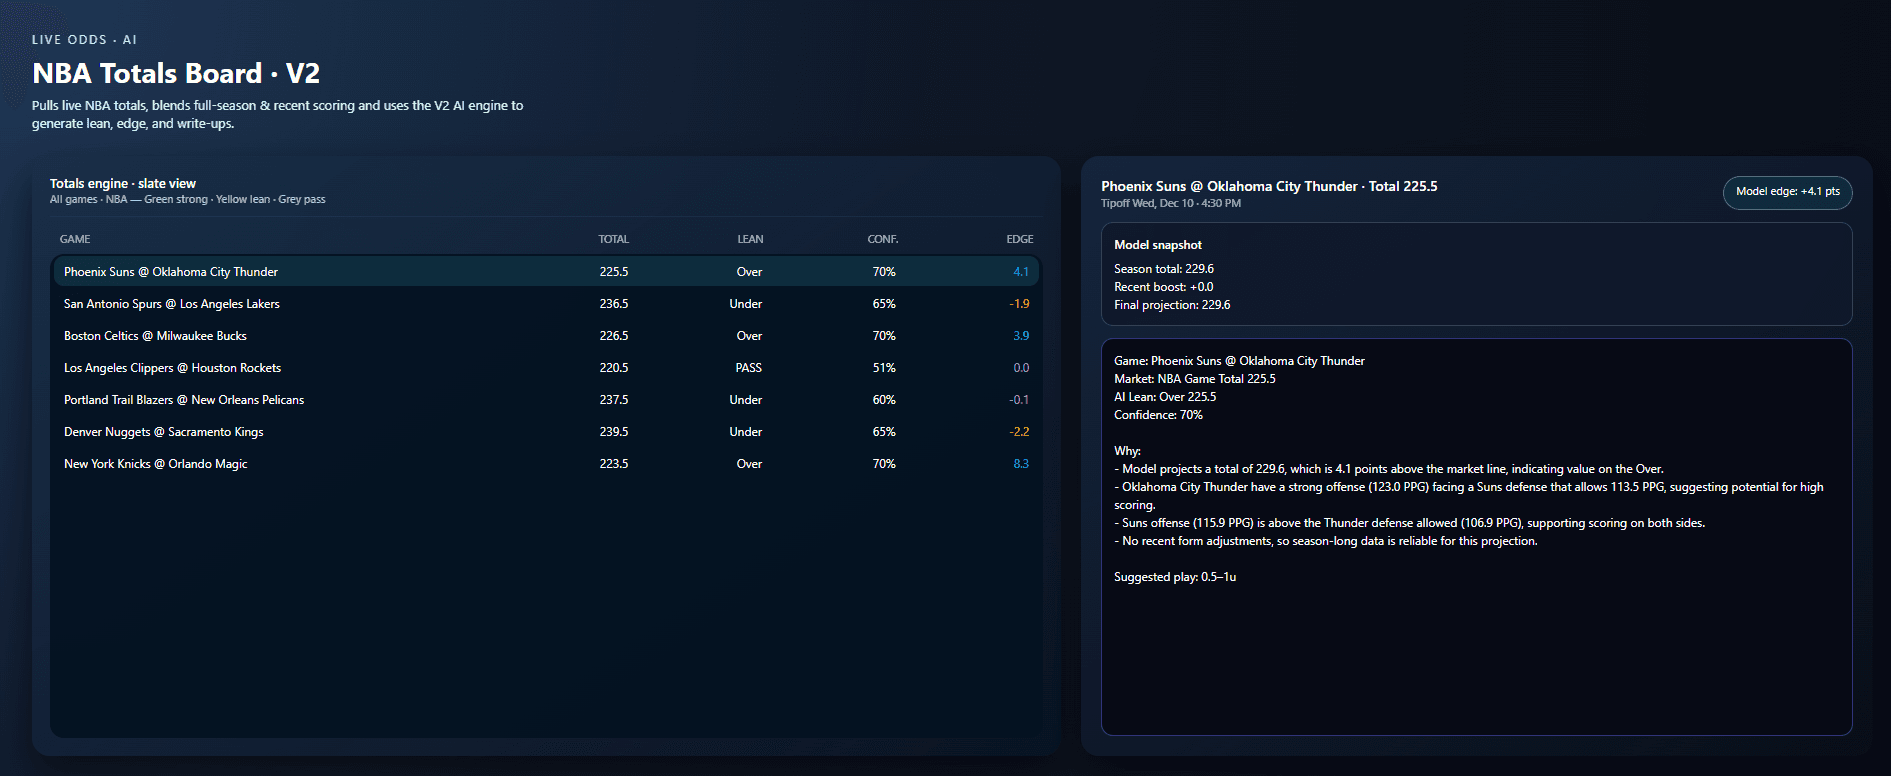Select the Denver Nuggets @ Sacramento Kings row
This screenshot has height=776, width=1891.
(x=546, y=431)
